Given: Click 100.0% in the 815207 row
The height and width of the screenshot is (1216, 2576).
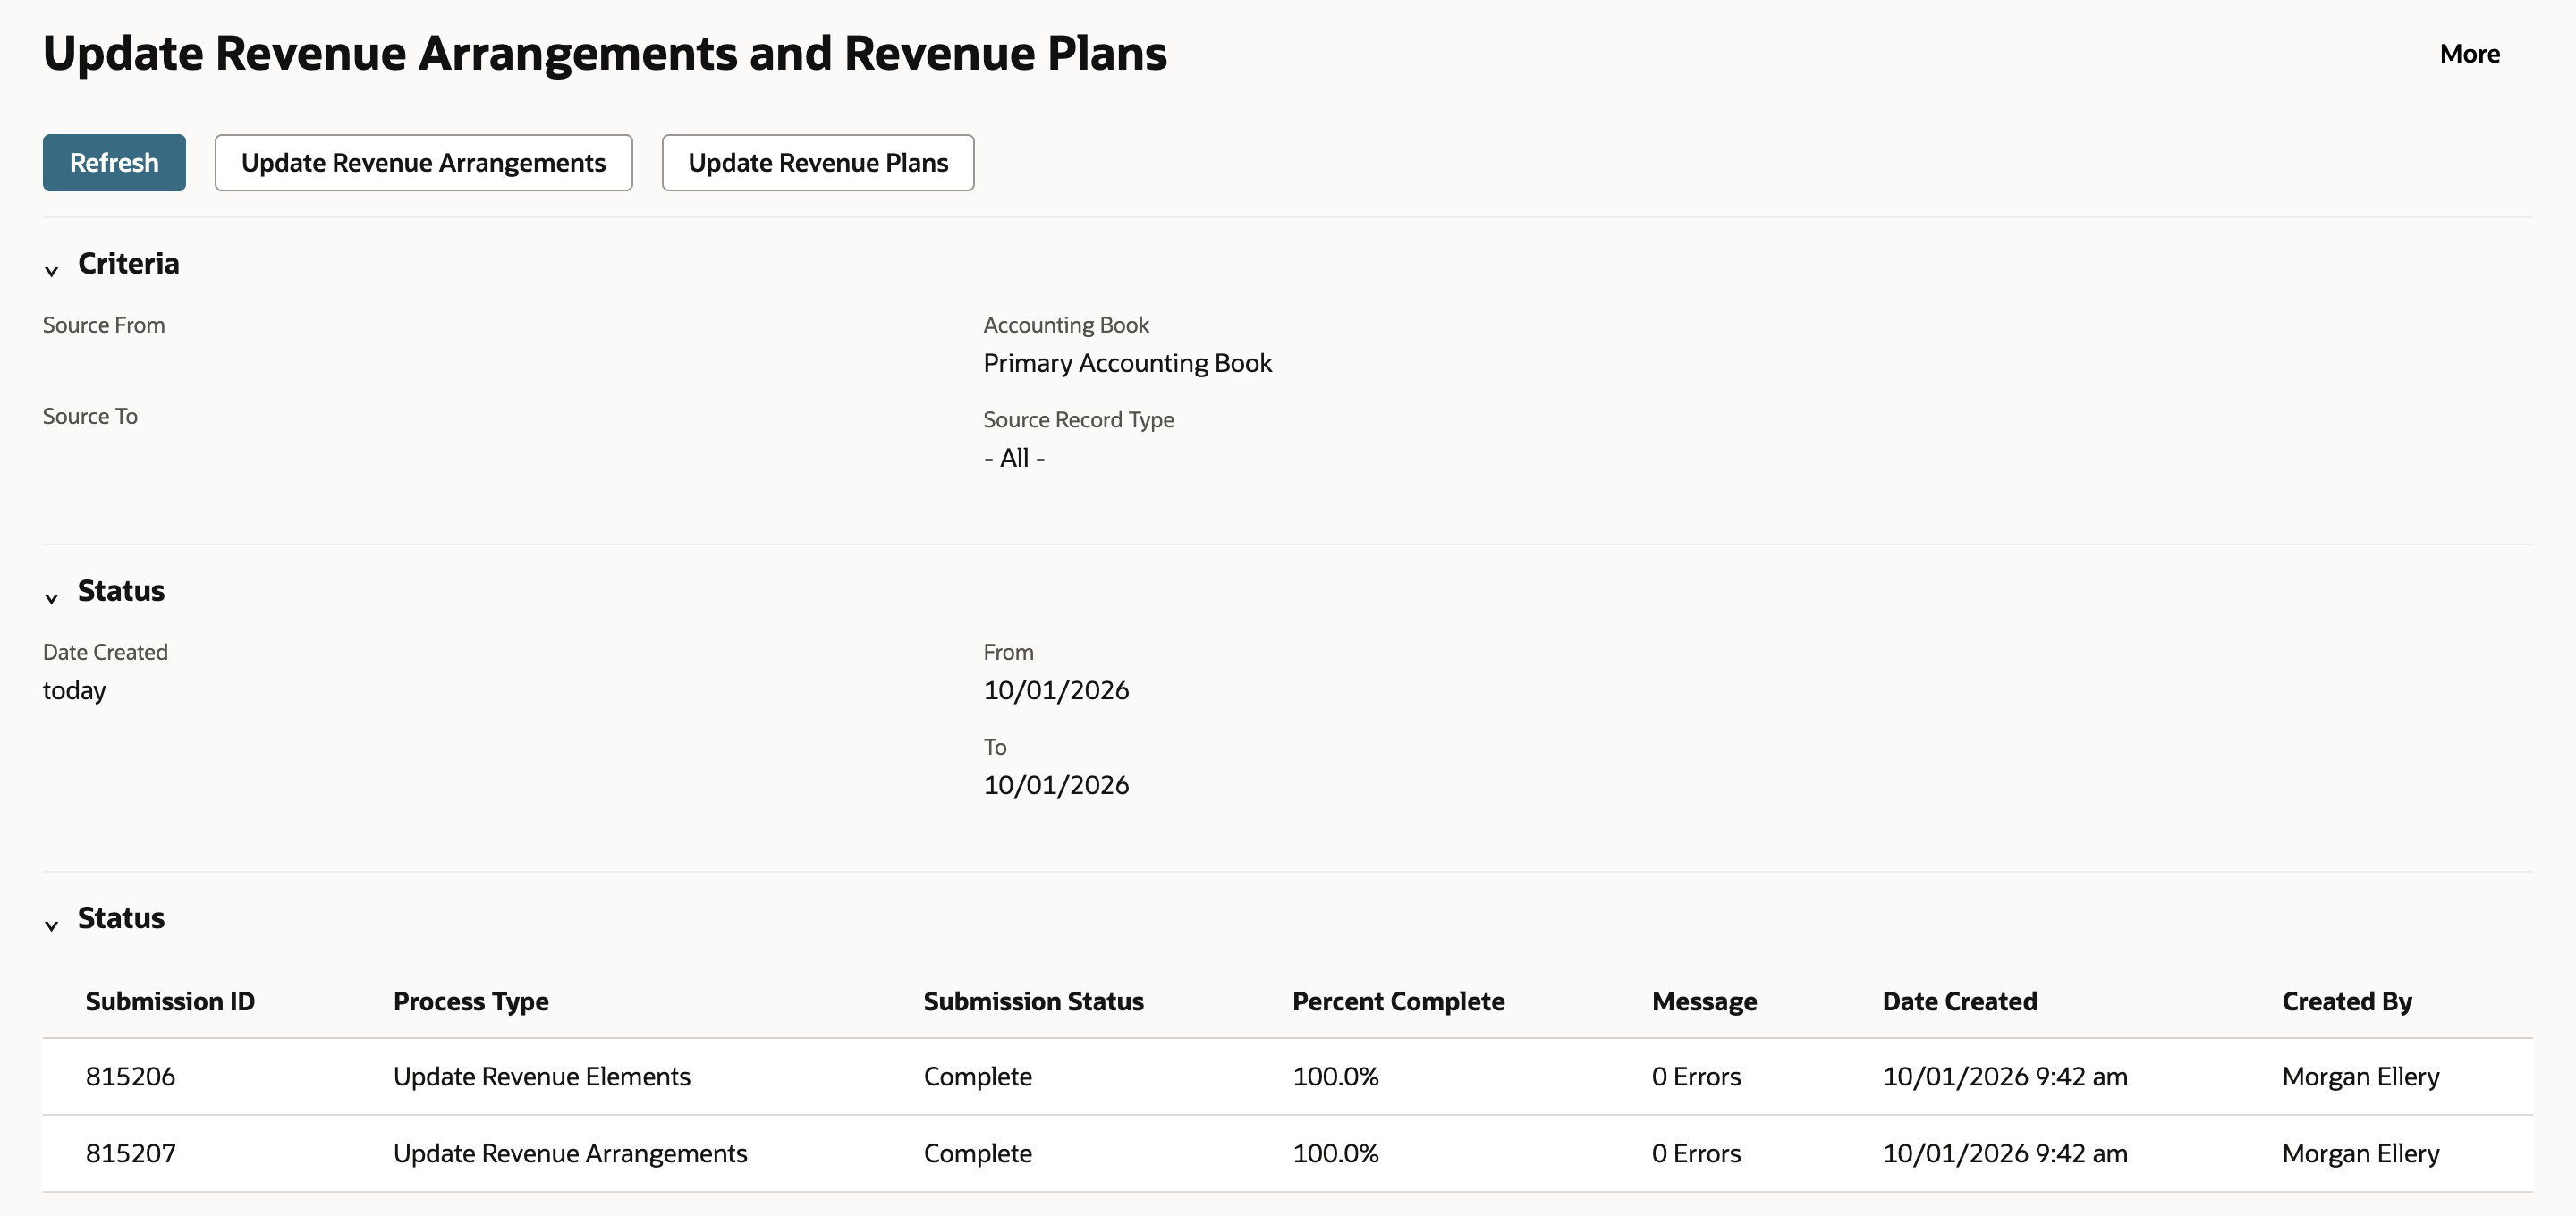Looking at the screenshot, I should 1335,1153.
